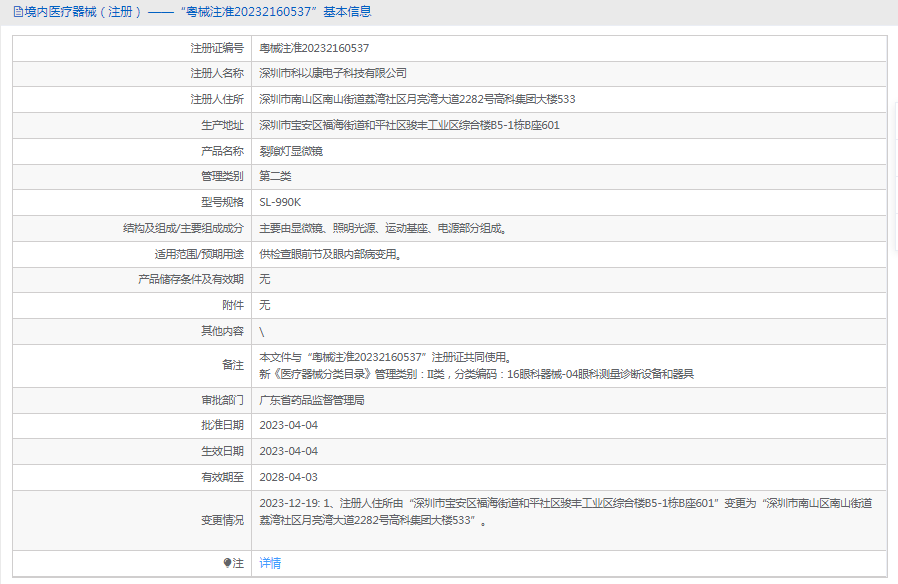Screen dimensions: 898x584
Task: Select 无 in the 附件 row
Action: pyautogui.click(x=265, y=305)
